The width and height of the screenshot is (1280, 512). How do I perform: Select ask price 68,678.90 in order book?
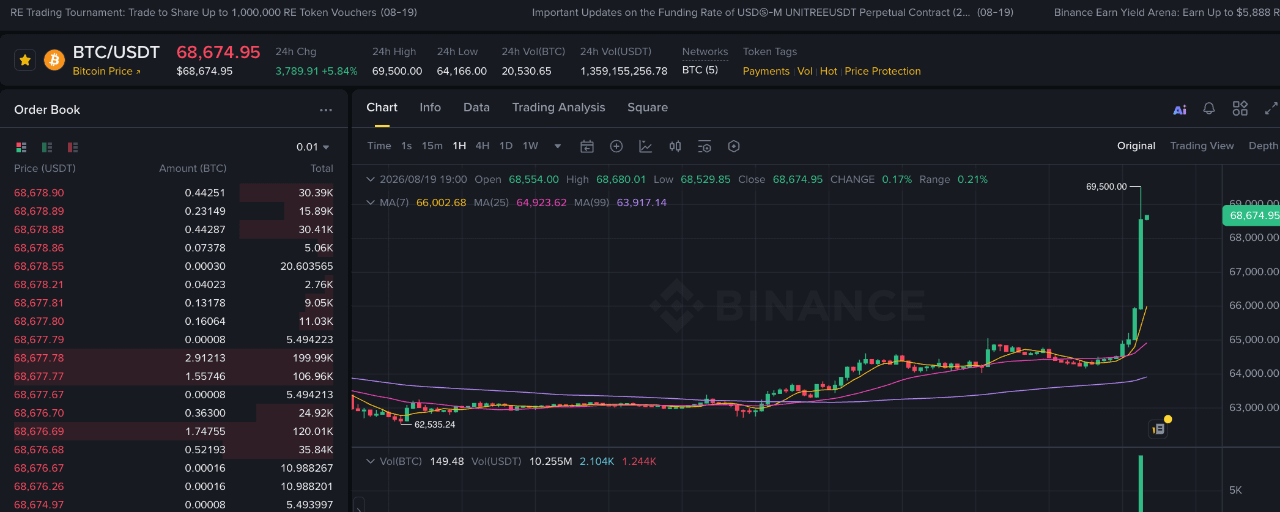39,193
